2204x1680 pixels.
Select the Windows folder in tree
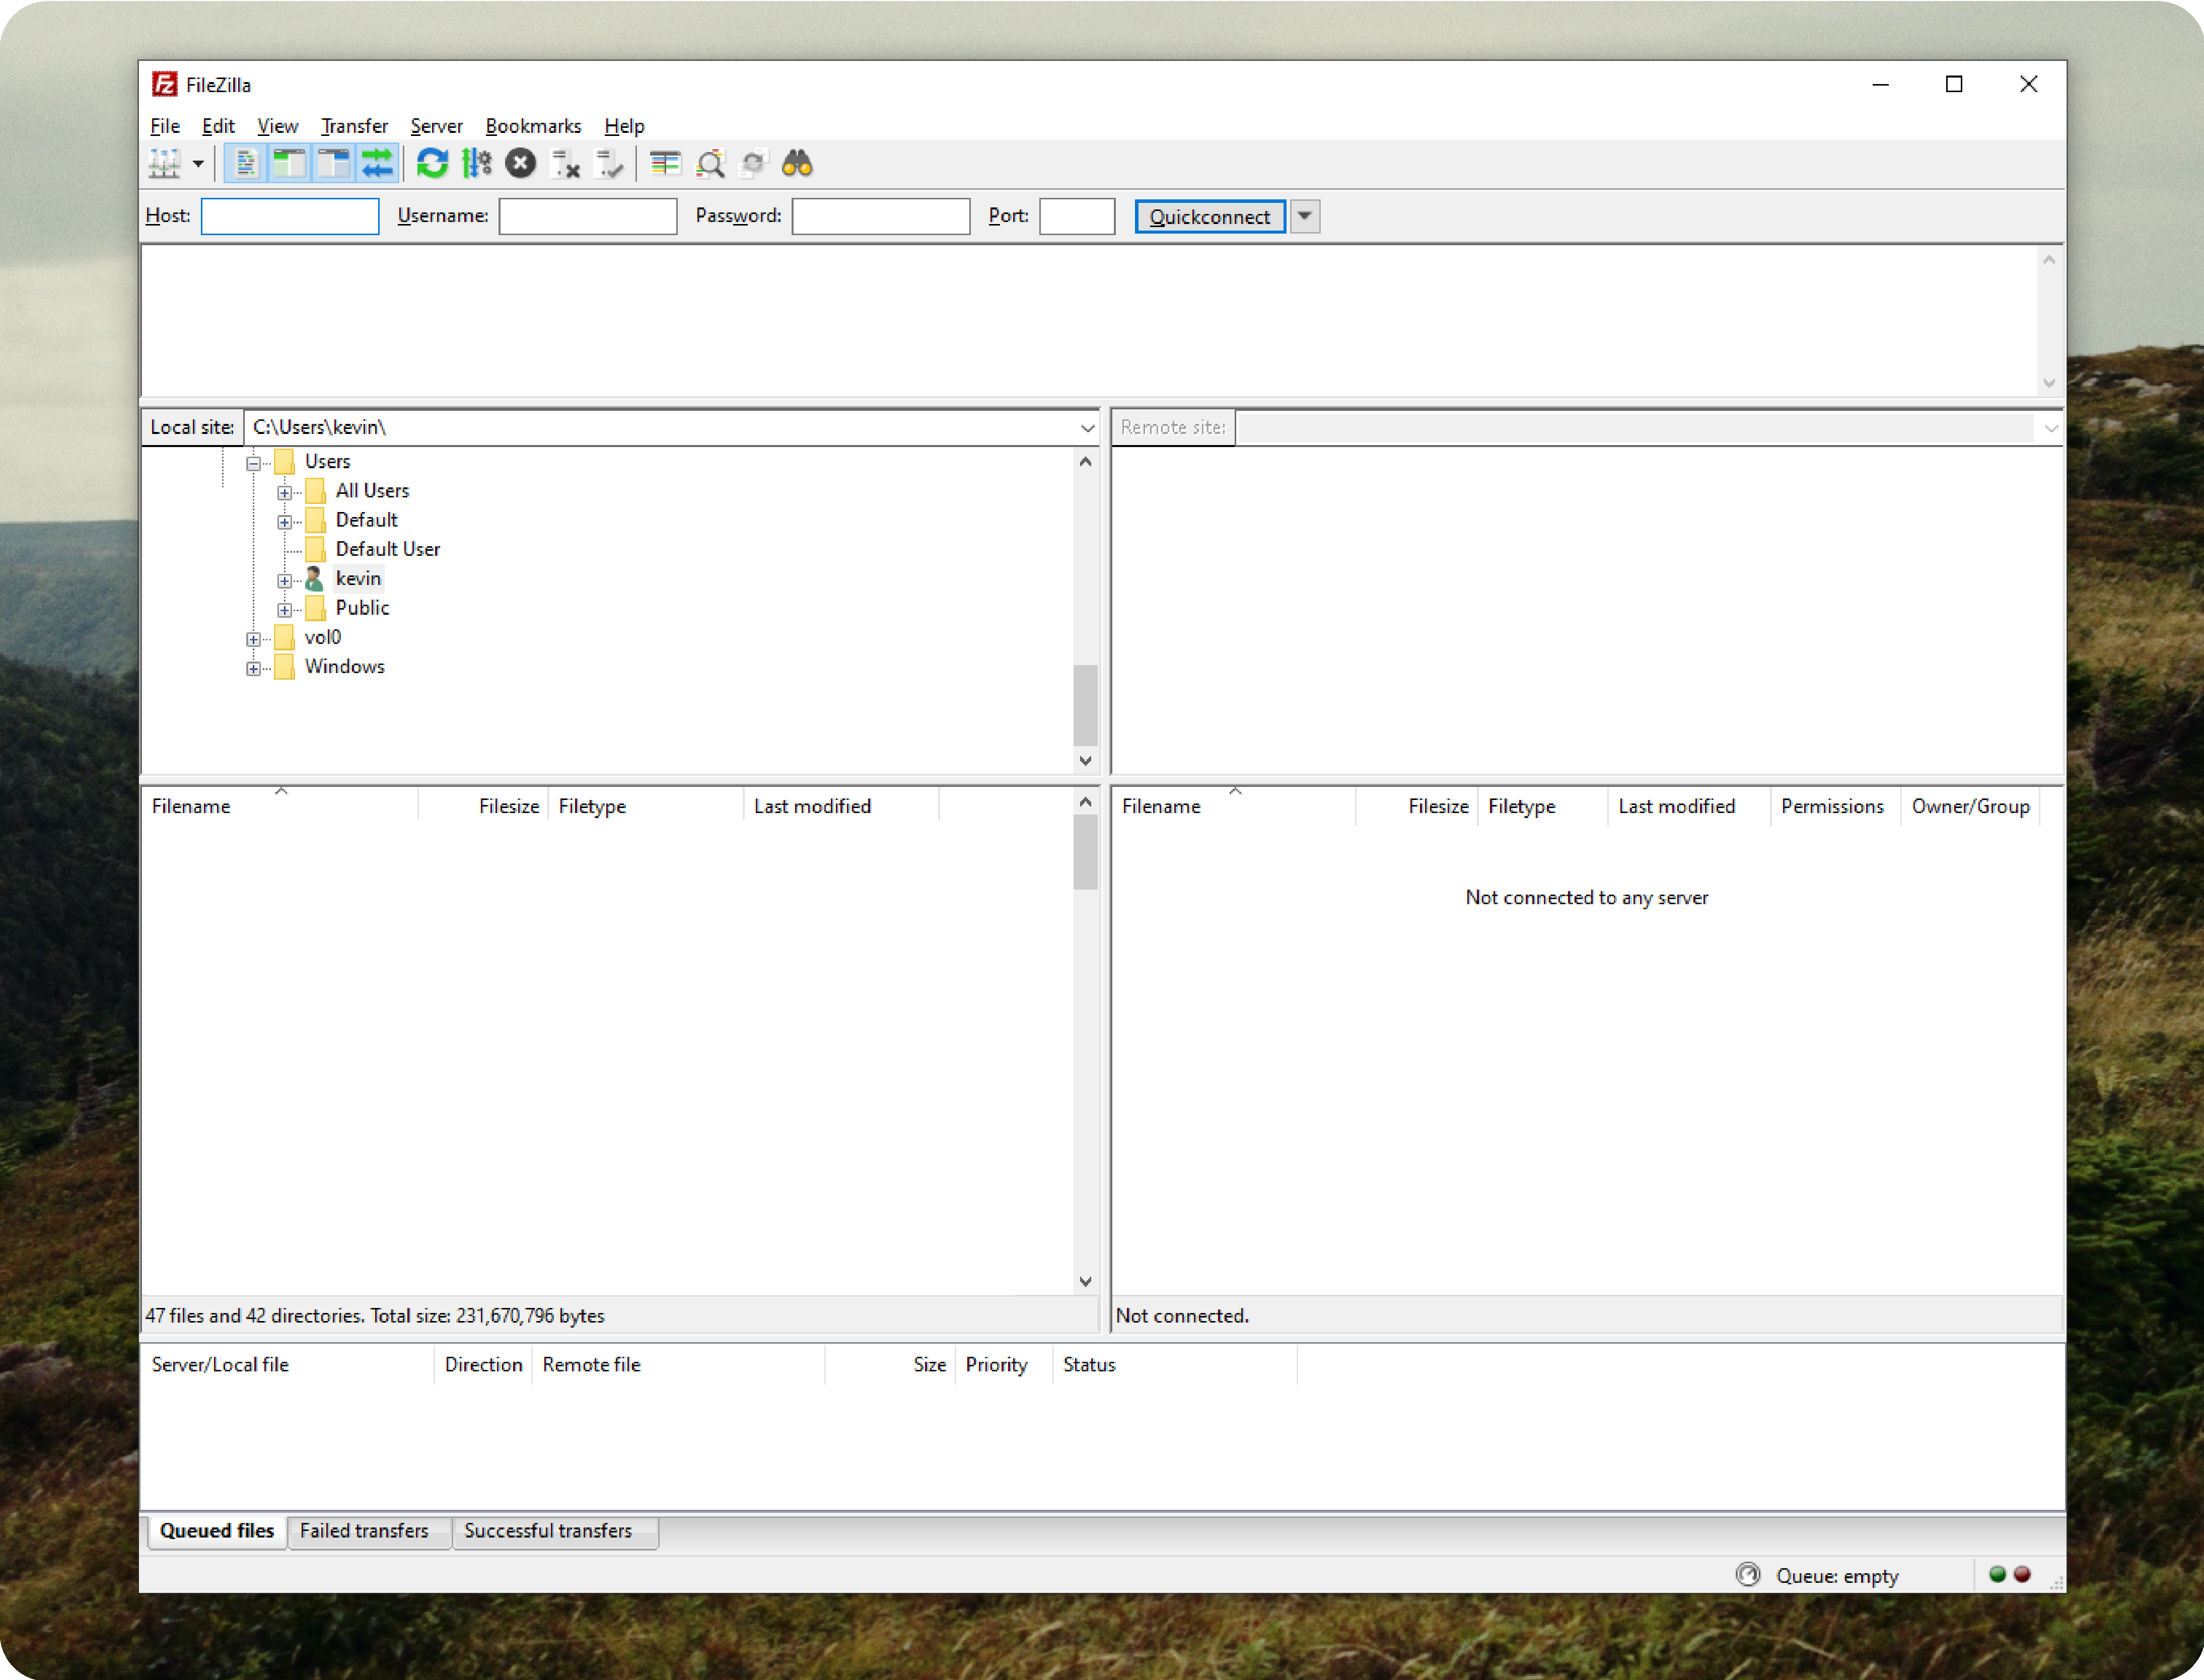click(x=344, y=666)
